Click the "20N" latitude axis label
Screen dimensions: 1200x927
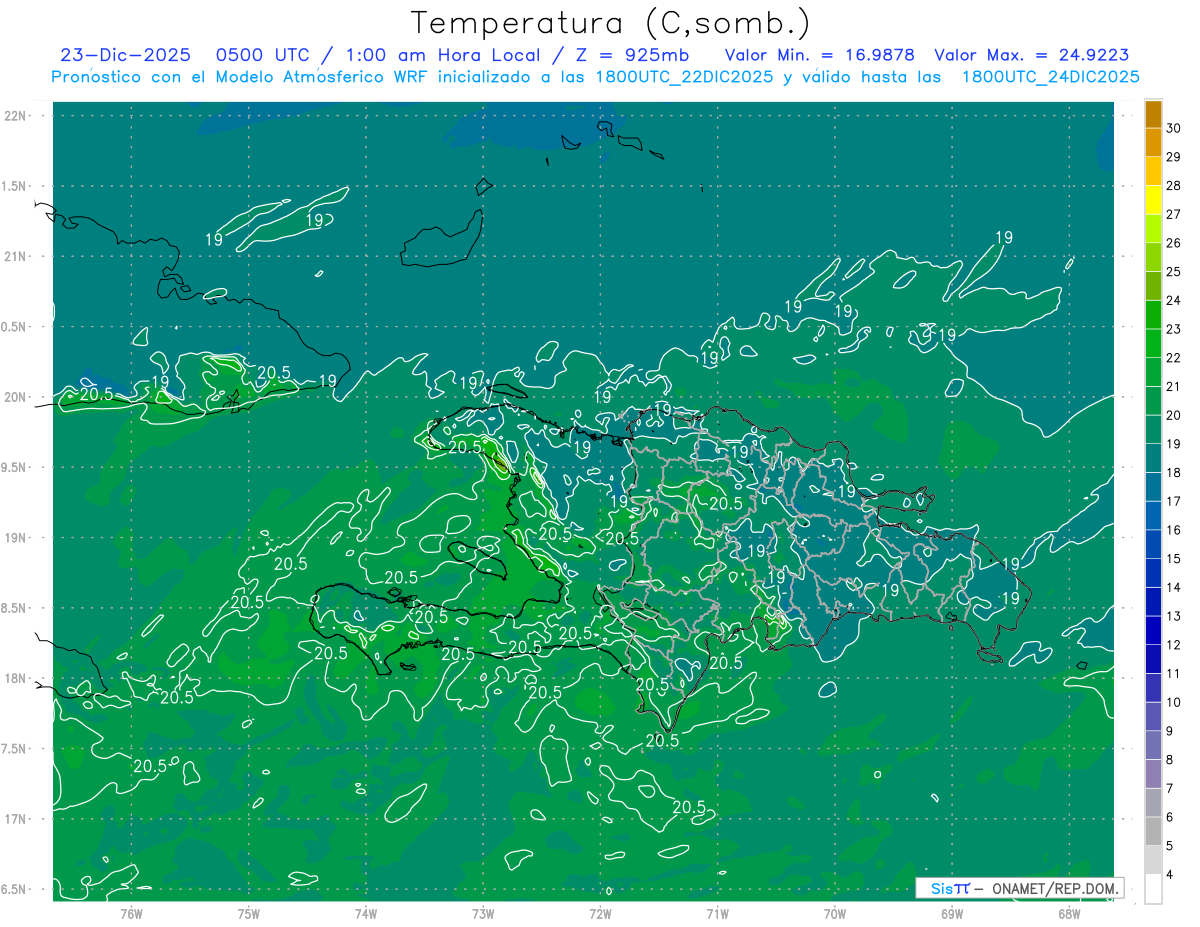pos(15,397)
